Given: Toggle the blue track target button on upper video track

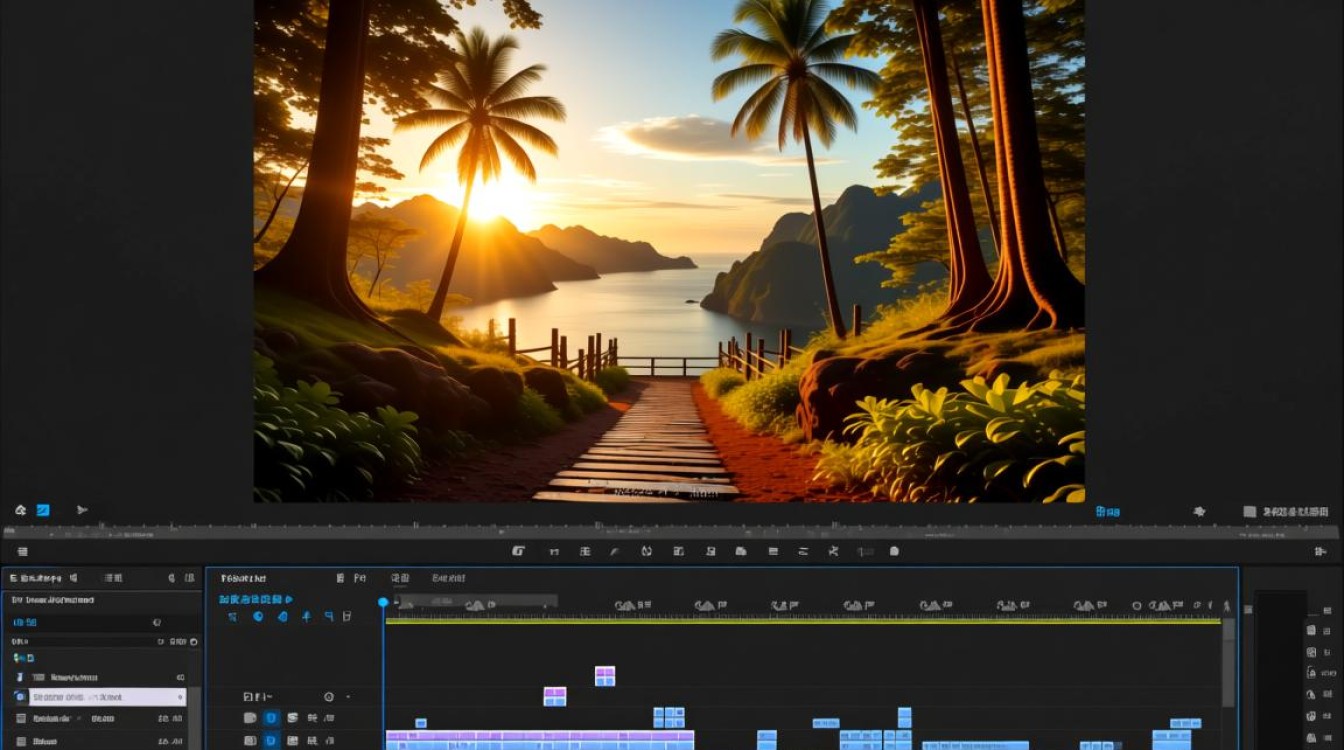Looking at the screenshot, I should coord(271,718).
